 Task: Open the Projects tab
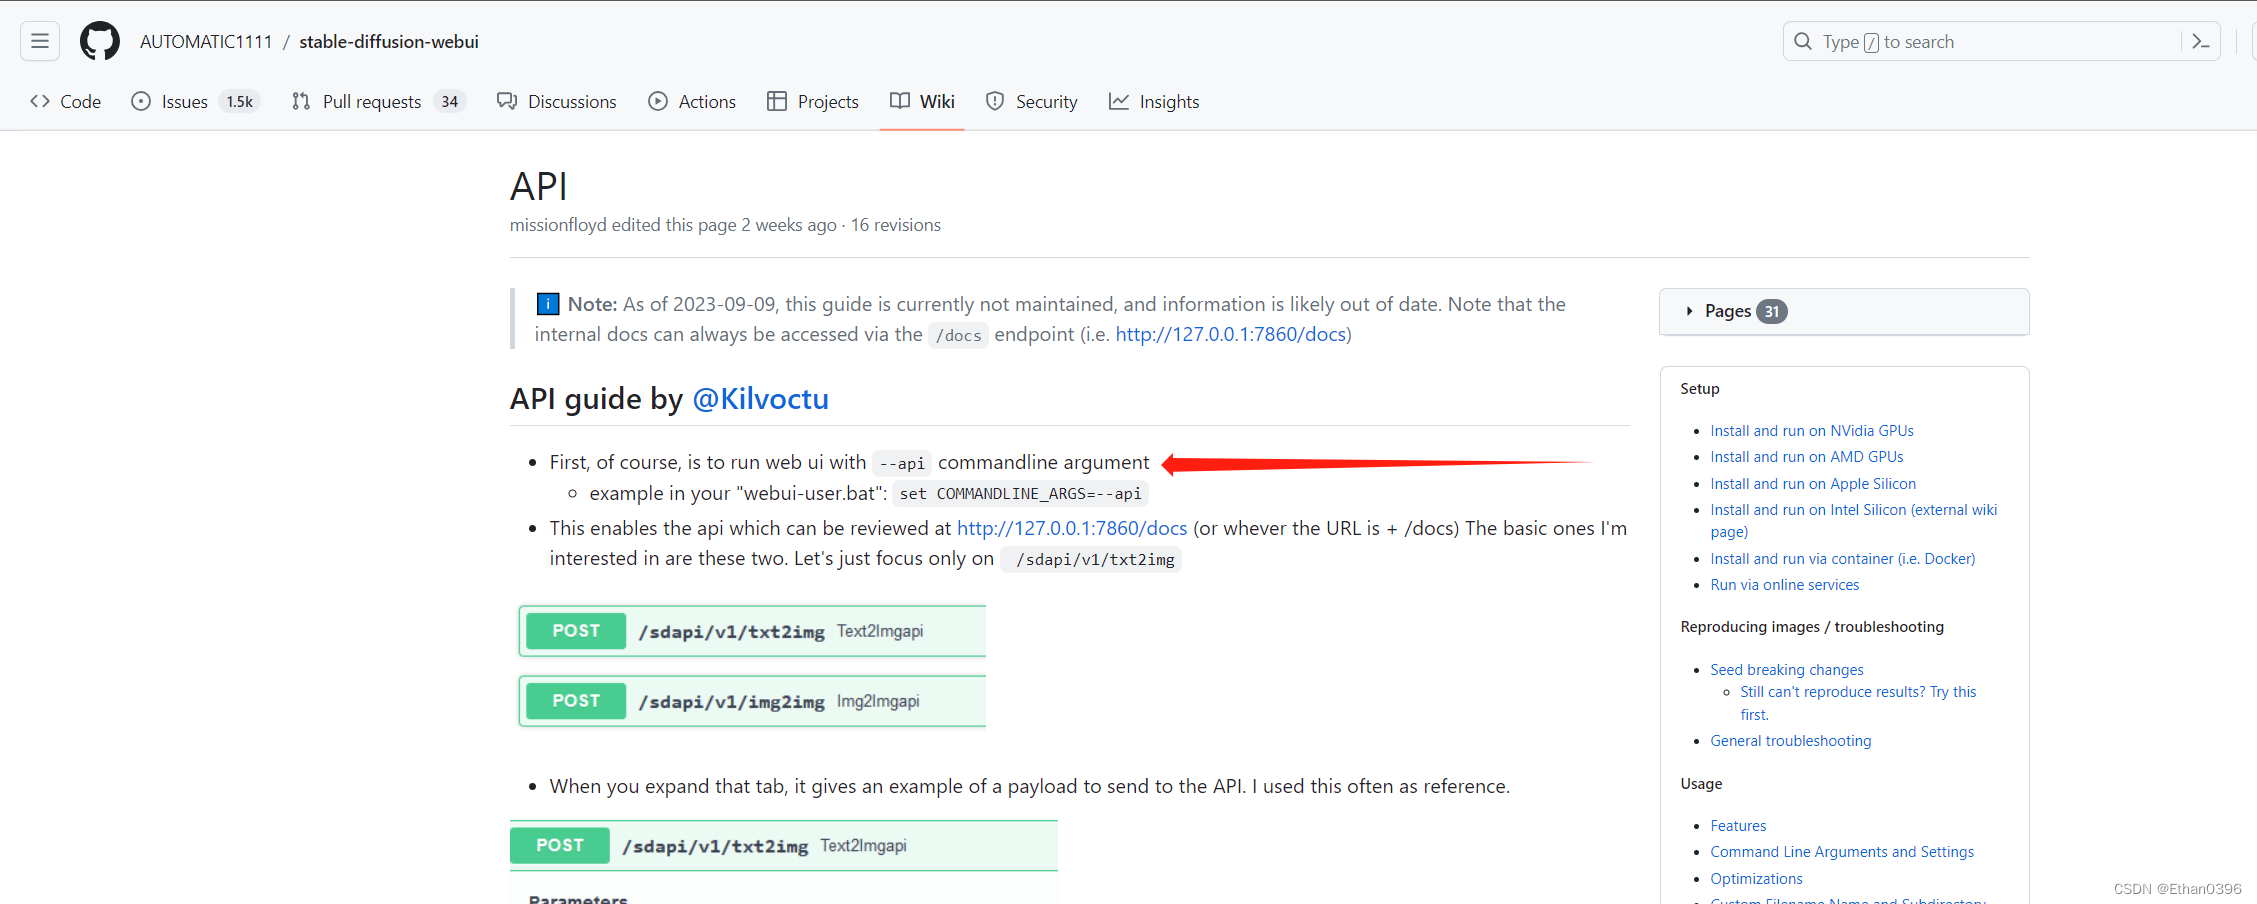tap(813, 101)
